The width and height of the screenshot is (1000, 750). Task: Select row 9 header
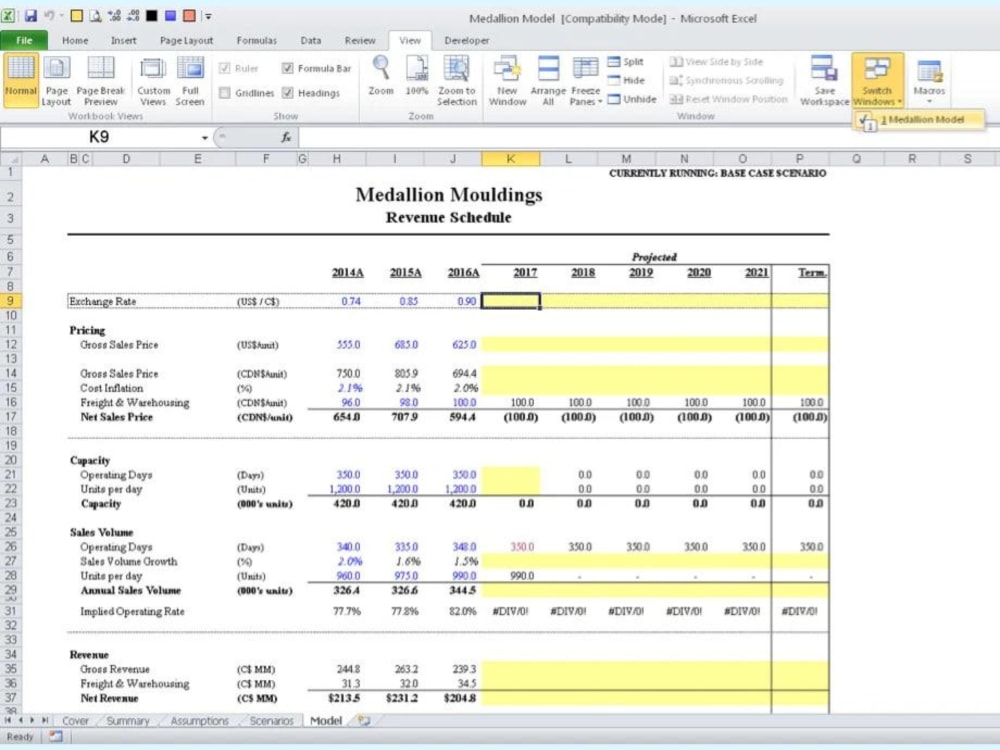pyautogui.click(x=11, y=301)
